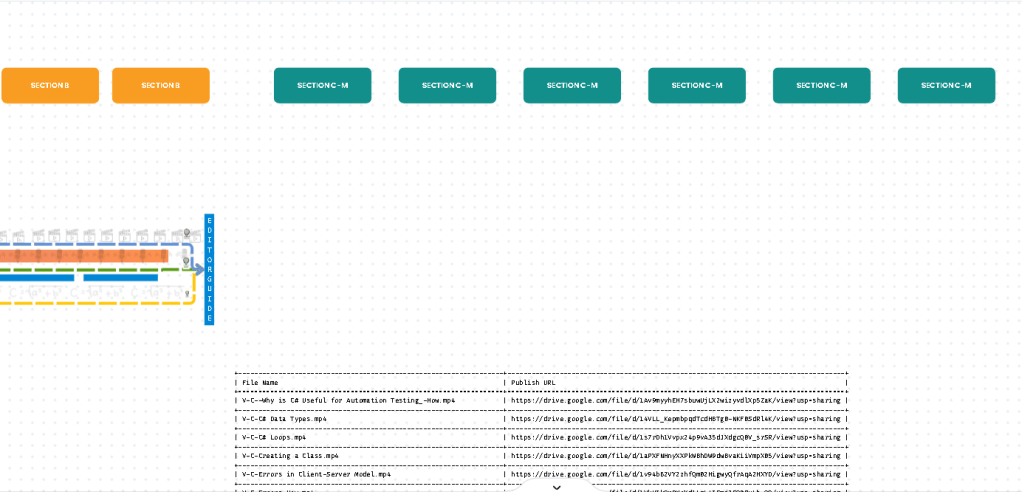Open Drive URL for Errors in Client-Server Model.mp4
1022x492 pixels.
tap(676, 475)
